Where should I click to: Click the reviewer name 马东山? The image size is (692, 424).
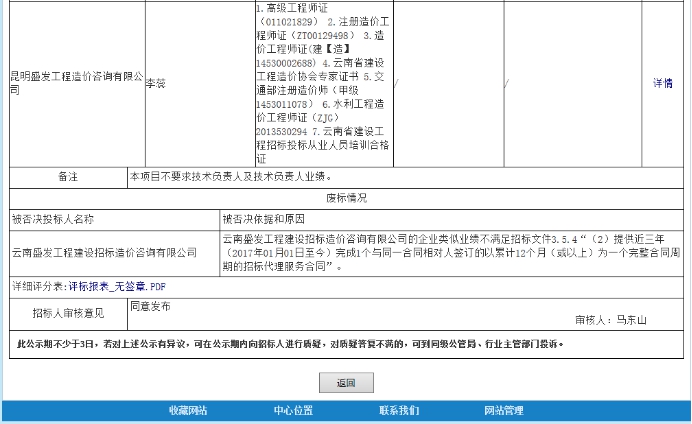[631, 320]
